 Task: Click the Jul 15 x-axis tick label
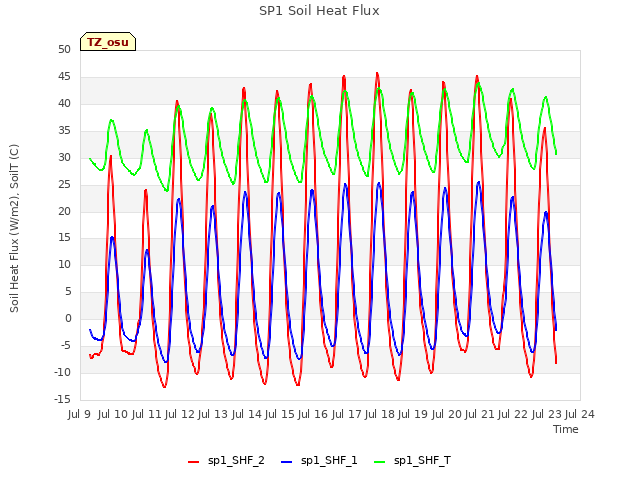pos(280,414)
